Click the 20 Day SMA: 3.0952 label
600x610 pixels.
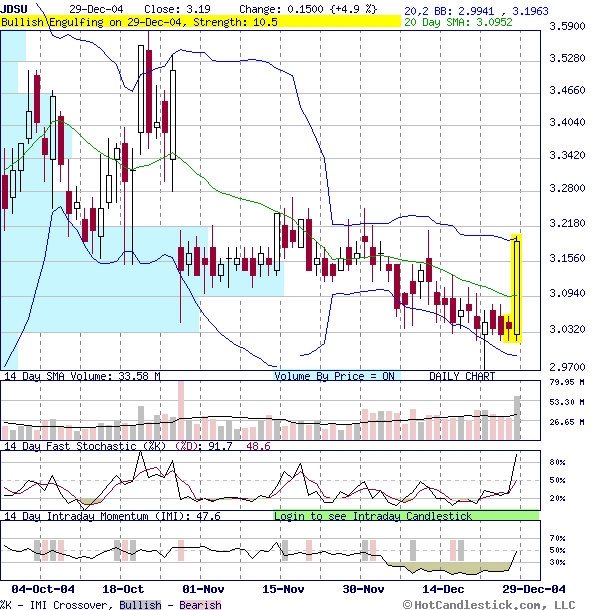point(458,22)
